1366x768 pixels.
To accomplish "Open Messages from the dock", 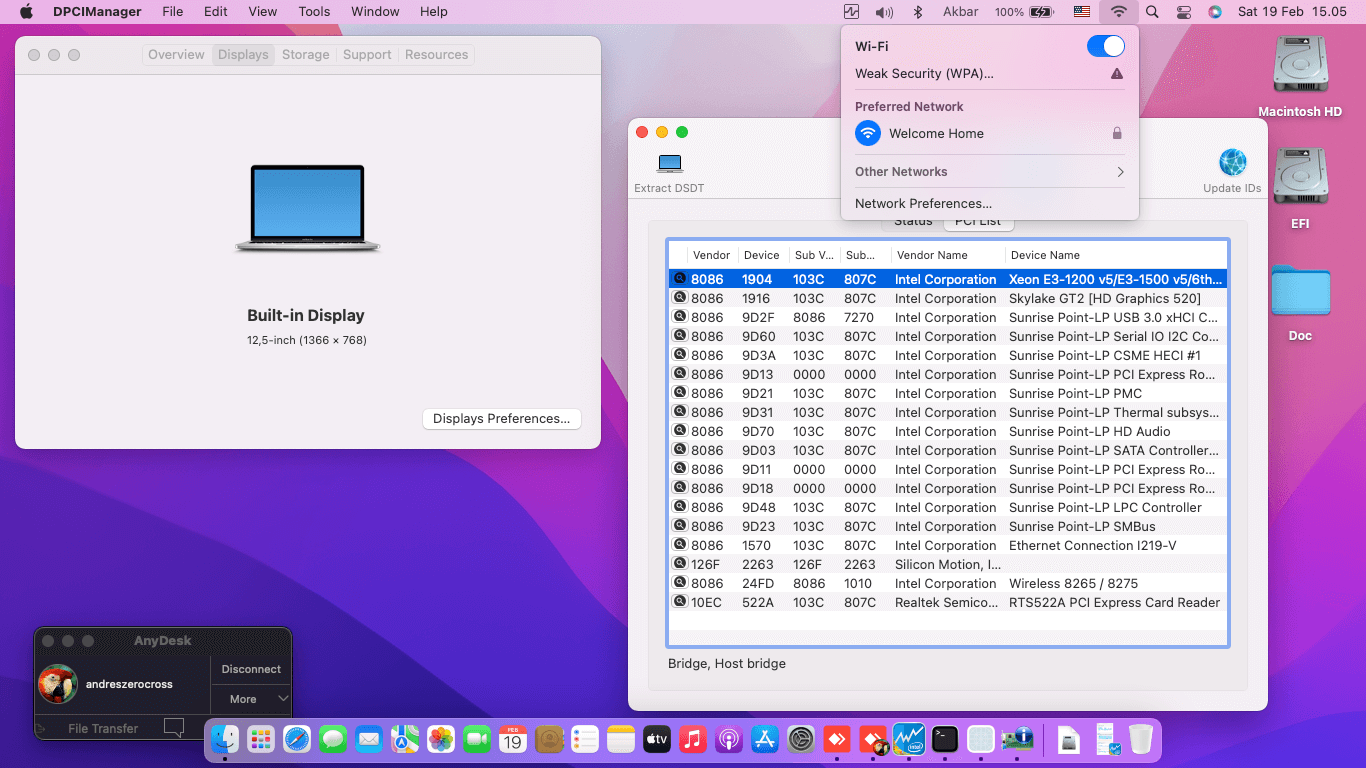I will [333, 739].
